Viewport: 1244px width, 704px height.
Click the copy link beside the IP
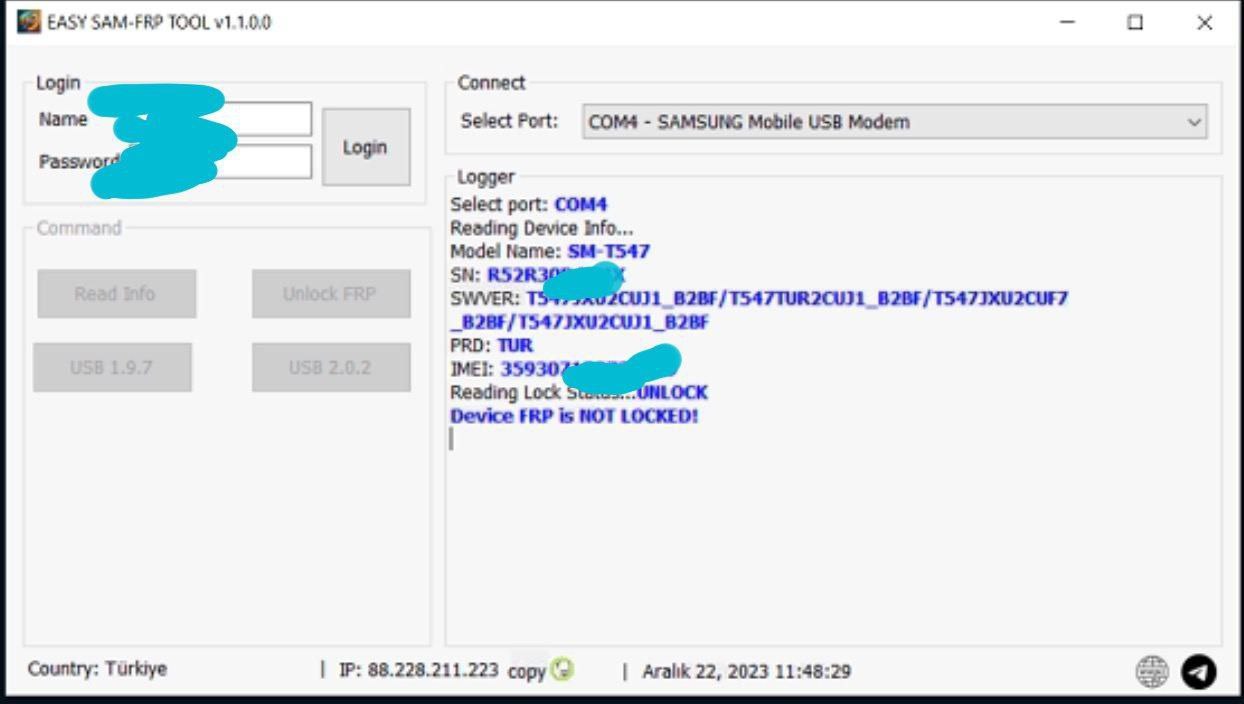(x=526, y=671)
